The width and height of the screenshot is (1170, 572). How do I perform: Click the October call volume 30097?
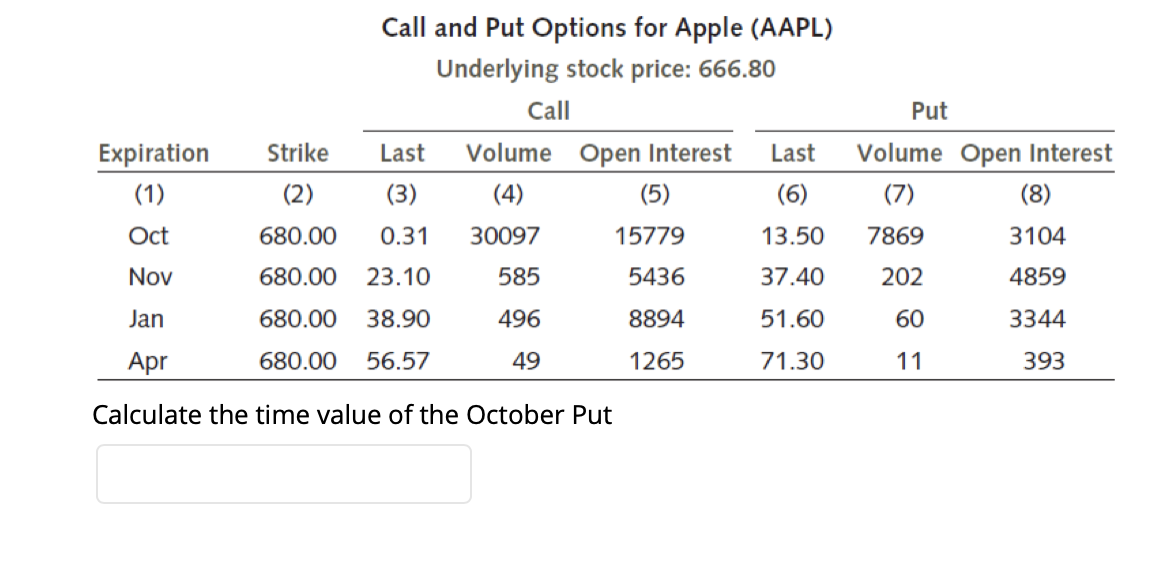coord(504,236)
